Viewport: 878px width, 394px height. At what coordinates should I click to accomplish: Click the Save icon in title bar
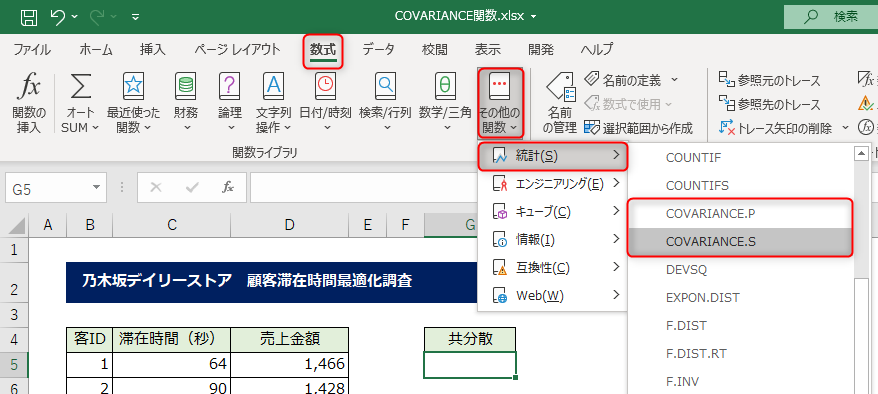point(29,17)
